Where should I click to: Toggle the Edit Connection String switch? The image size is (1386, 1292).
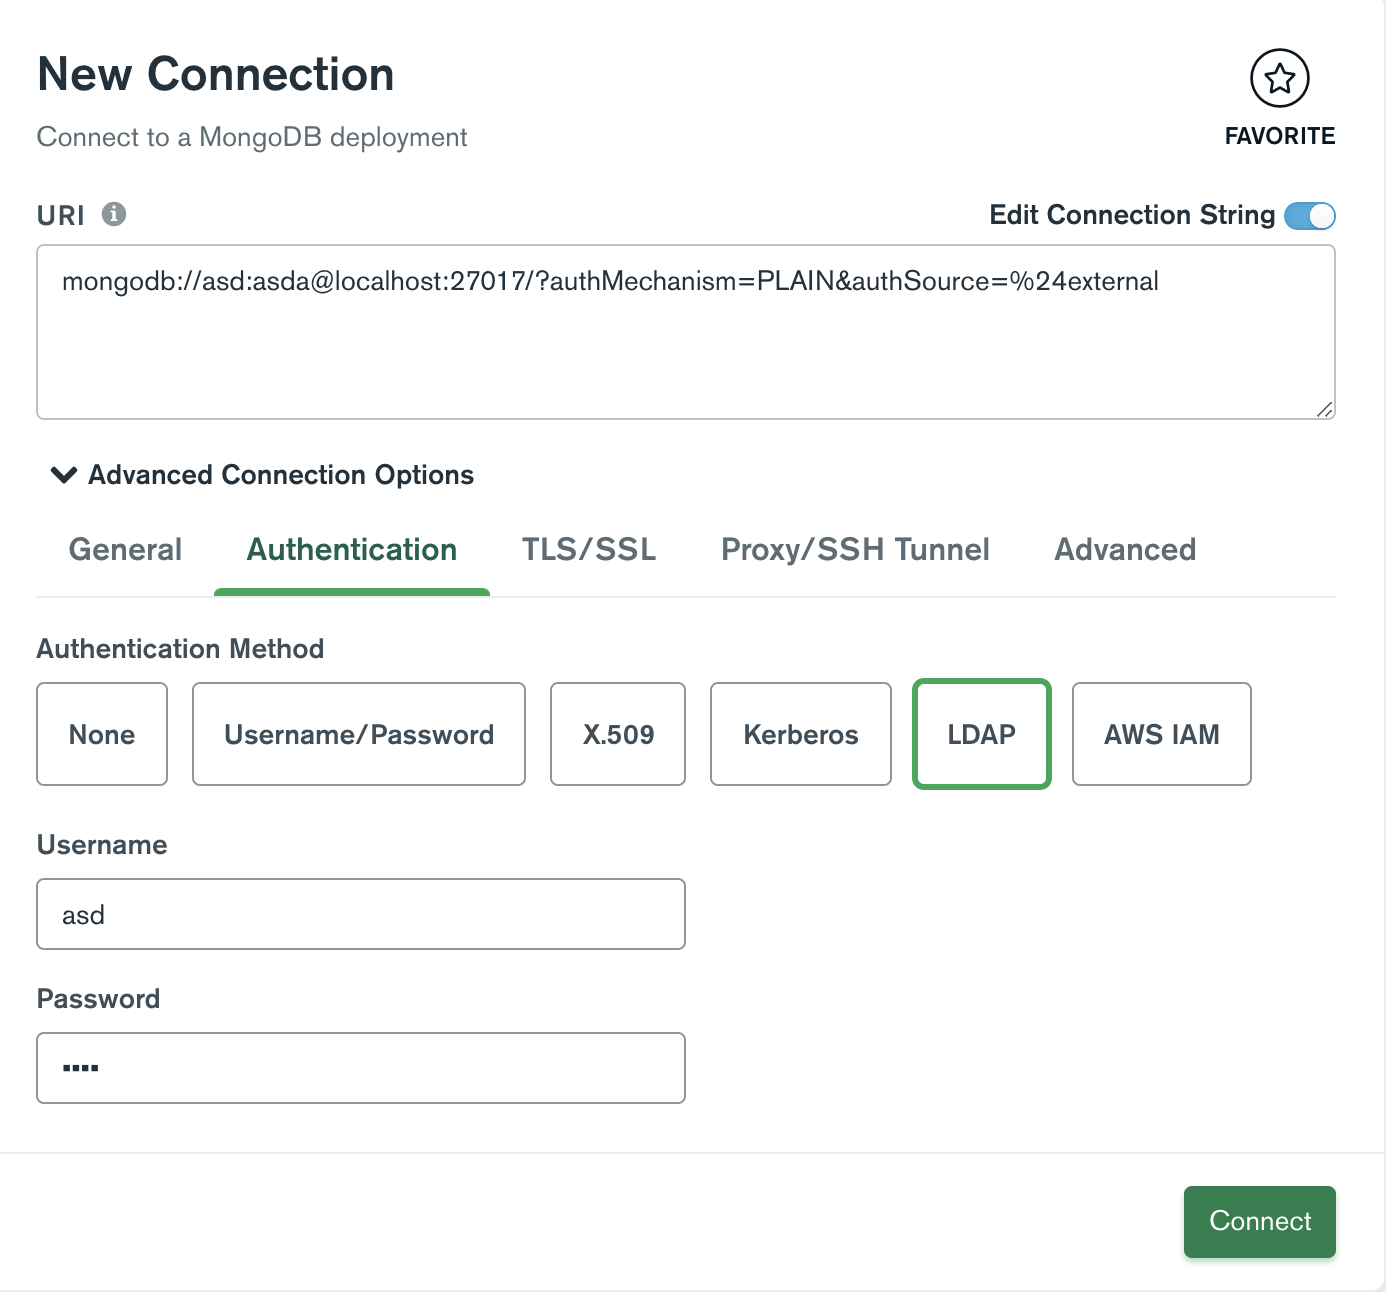pyautogui.click(x=1309, y=216)
